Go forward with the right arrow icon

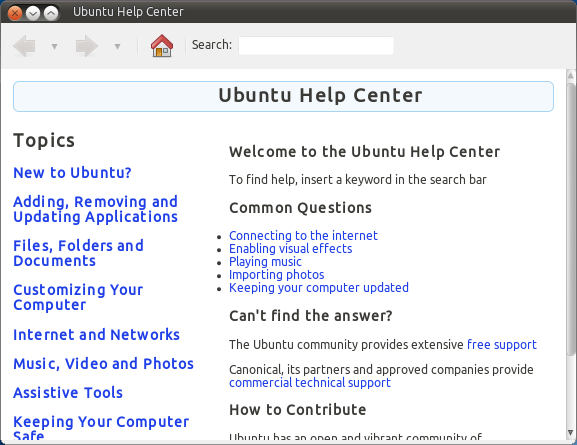coord(87,46)
